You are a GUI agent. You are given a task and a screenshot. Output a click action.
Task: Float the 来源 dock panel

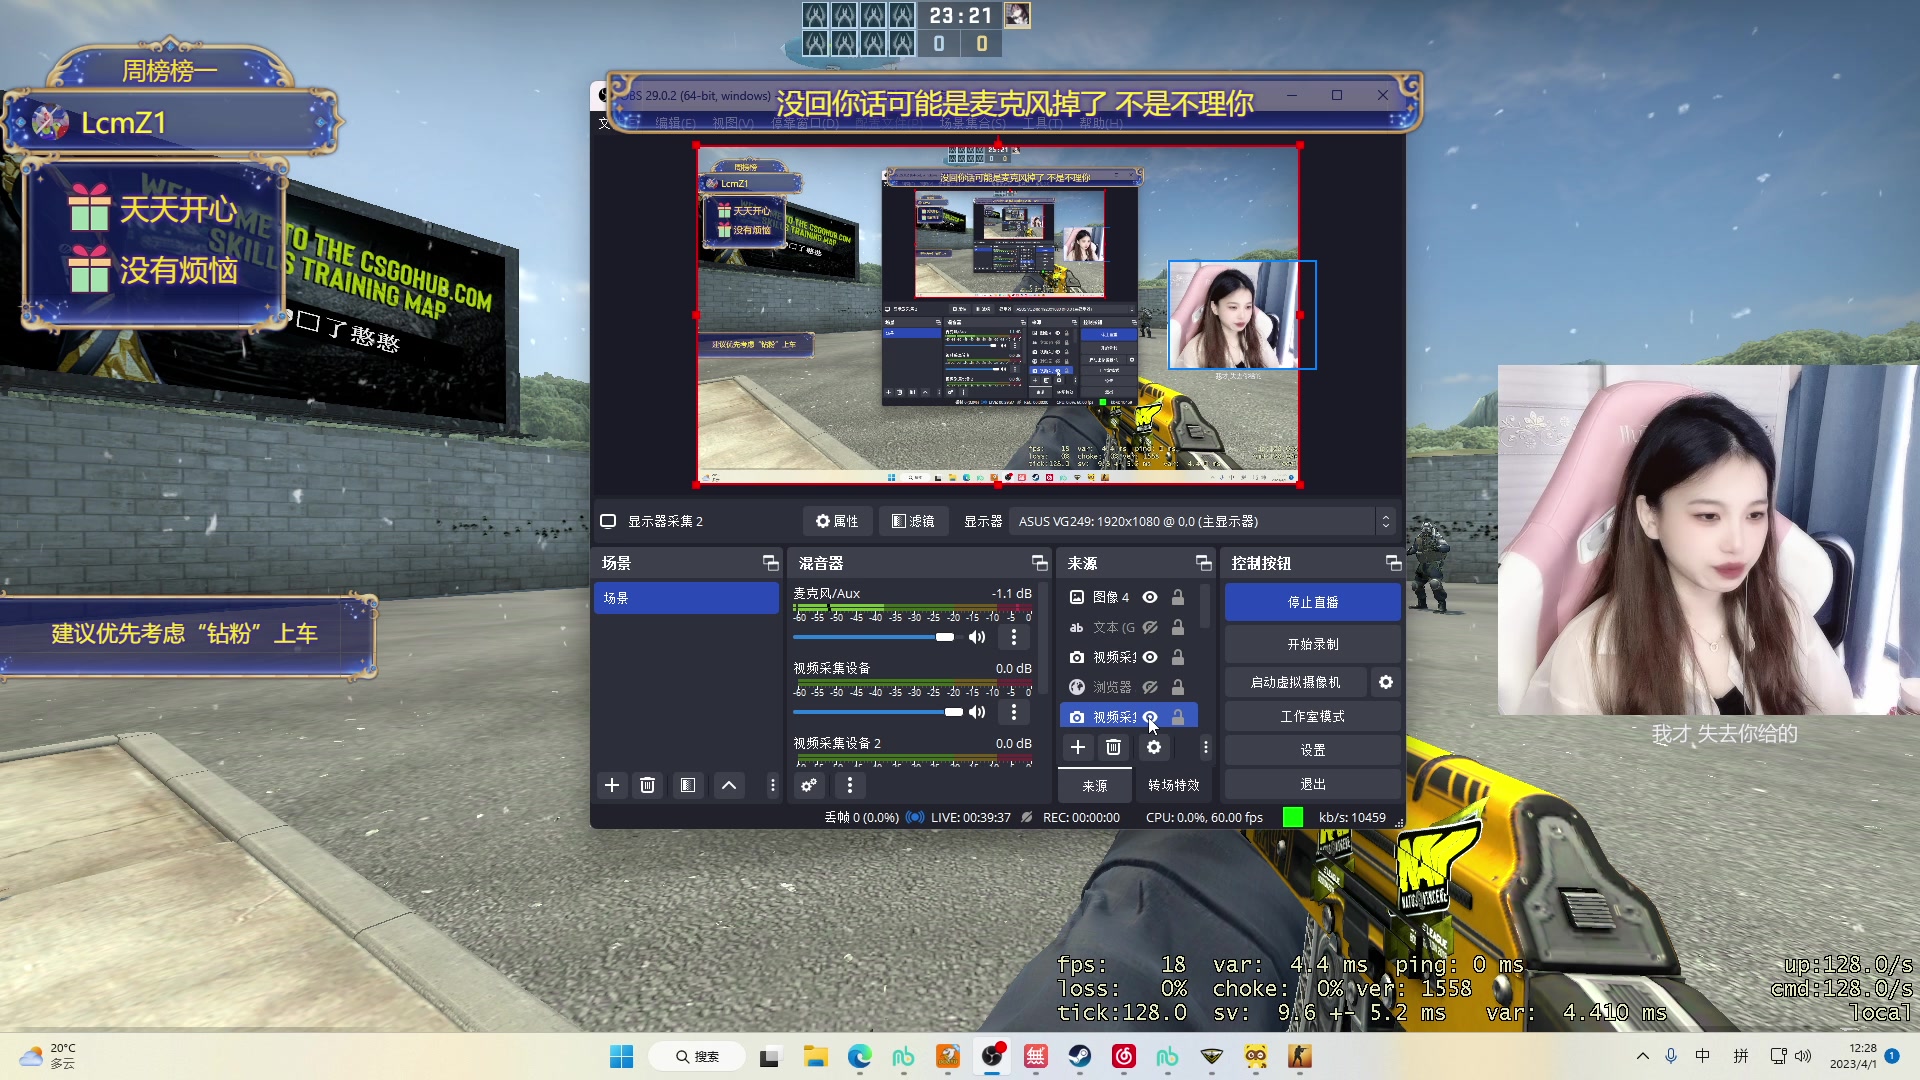tap(1203, 563)
